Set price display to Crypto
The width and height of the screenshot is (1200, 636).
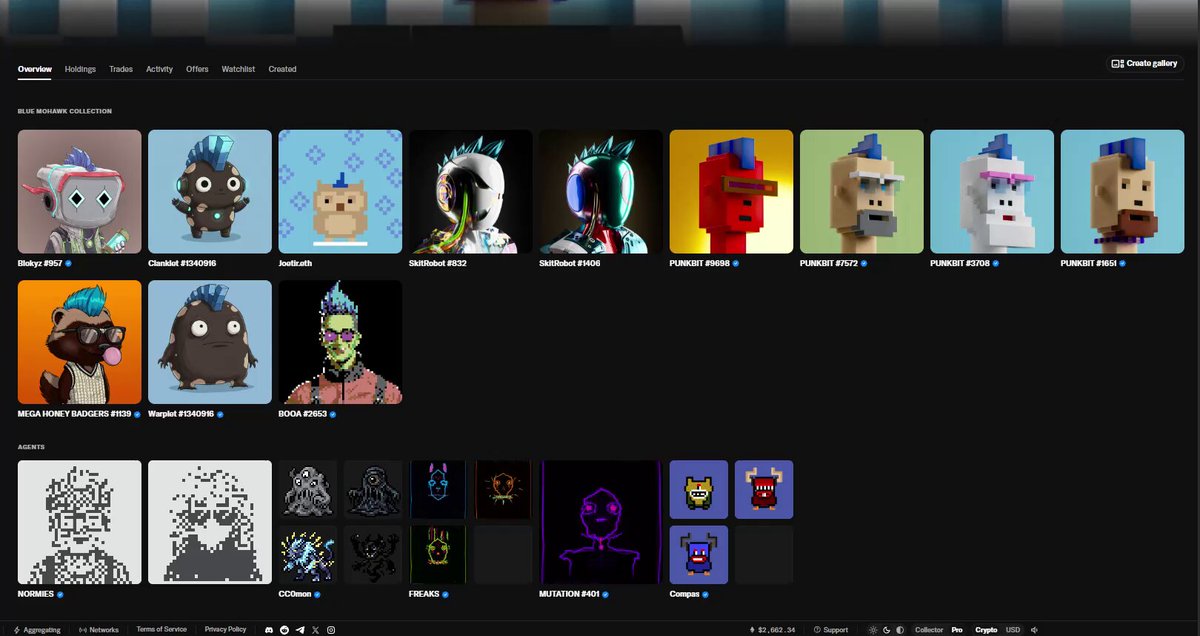[x=986, y=630]
